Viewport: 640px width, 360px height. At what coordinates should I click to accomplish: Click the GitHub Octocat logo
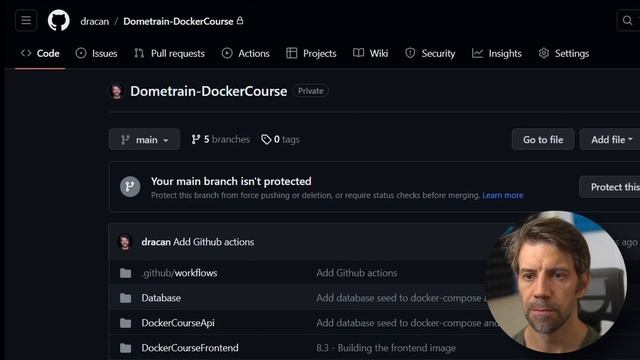[x=58, y=20]
